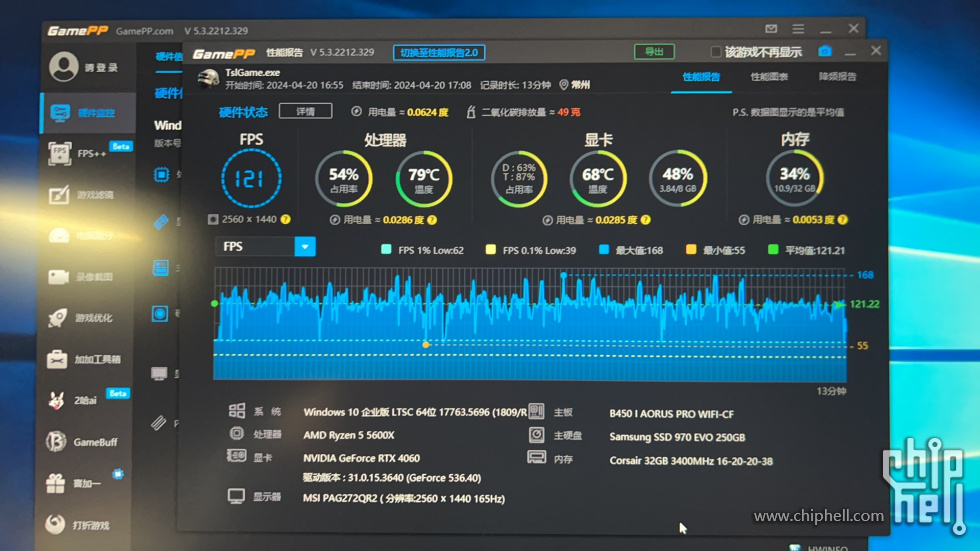Click the FPS 121 circular gauge
This screenshot has width=980, height=551.
tap(251, 179)
